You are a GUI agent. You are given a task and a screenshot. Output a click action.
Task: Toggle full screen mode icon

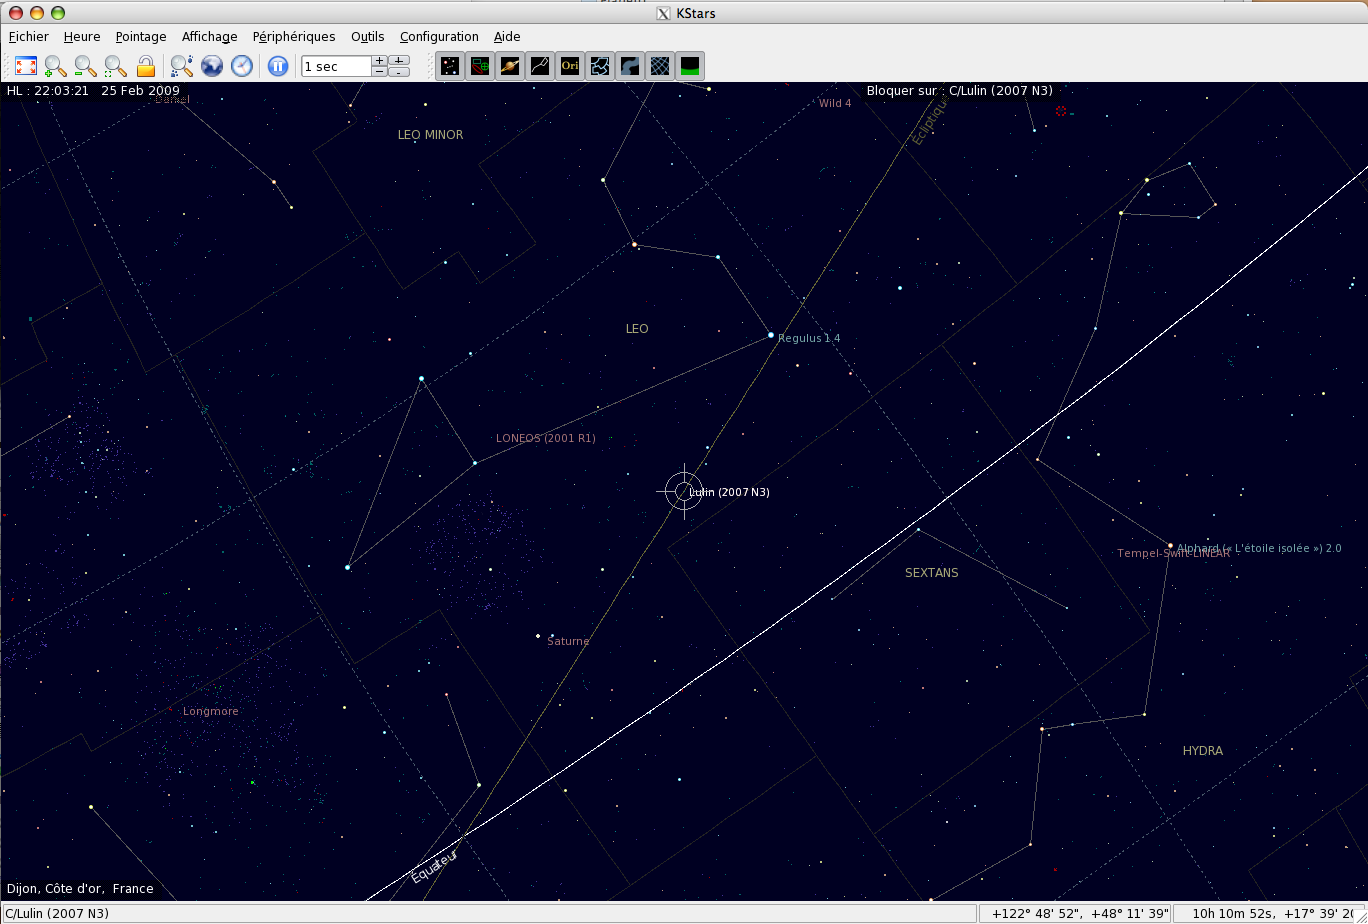tap(26, 66)
